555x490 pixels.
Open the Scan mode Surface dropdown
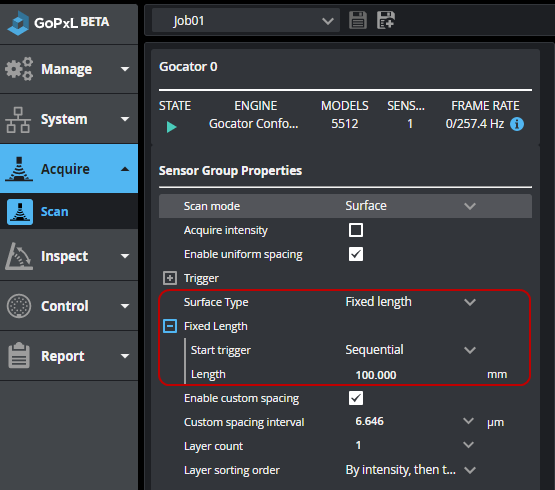[411, 206]
